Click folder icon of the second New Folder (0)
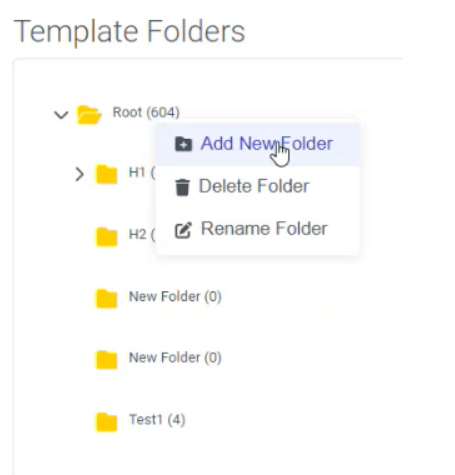Image resolution: width=455 pixels, height=475 pixels. [107, 360]
